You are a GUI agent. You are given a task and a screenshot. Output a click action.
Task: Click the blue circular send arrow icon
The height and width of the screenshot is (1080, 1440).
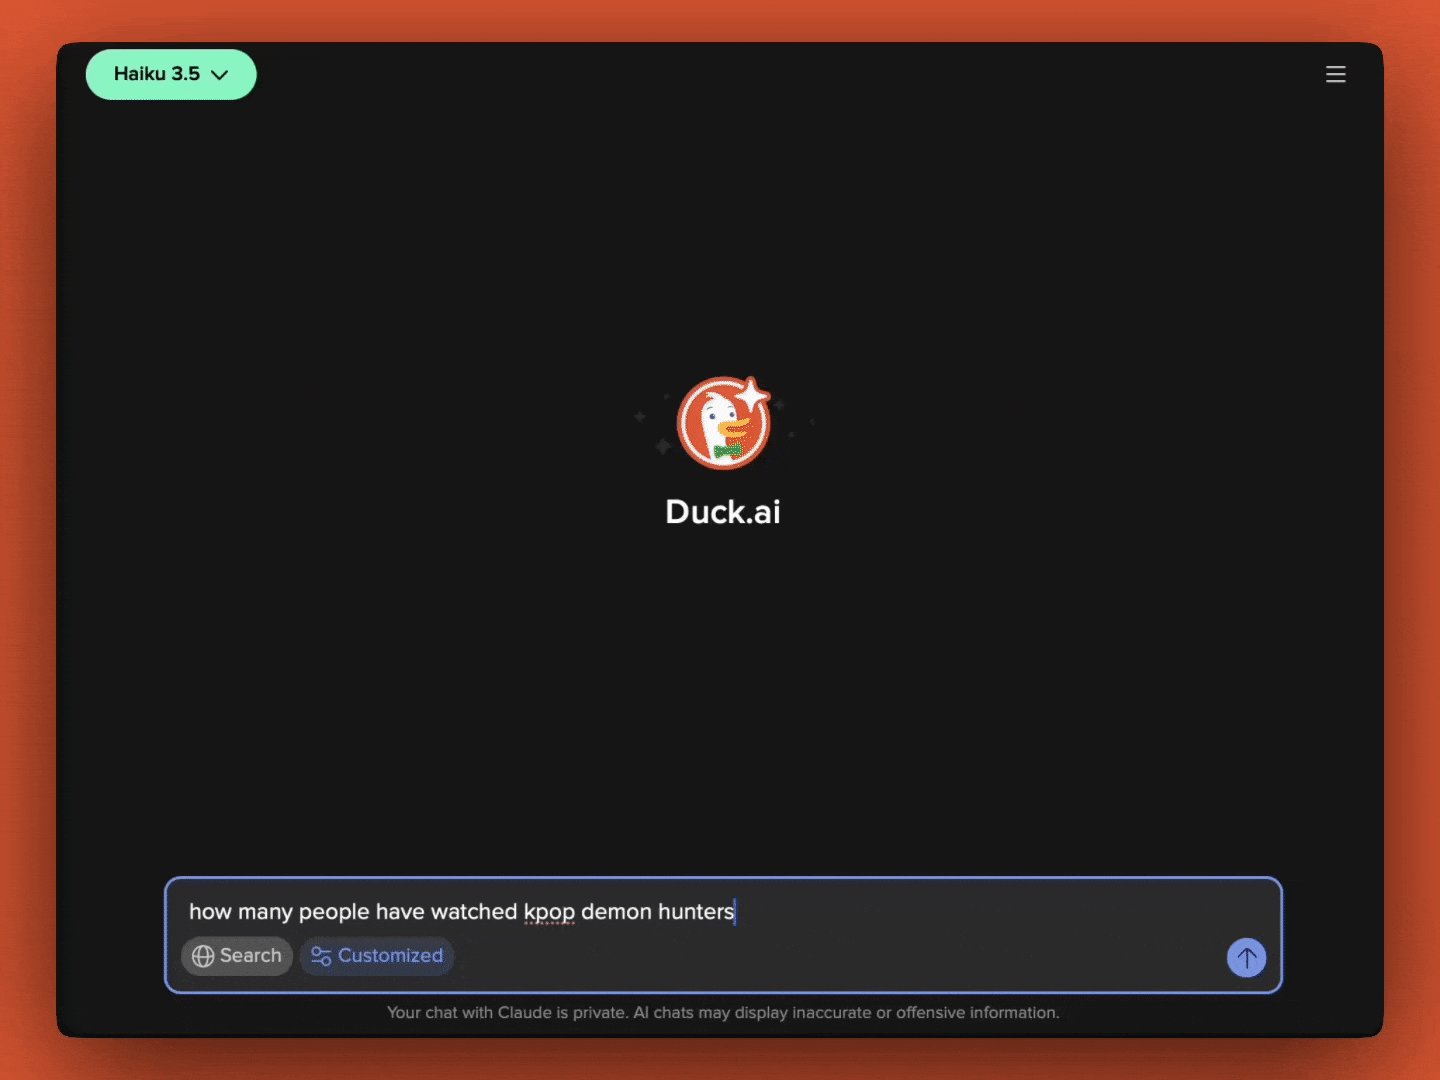[x=1247, y=958]
